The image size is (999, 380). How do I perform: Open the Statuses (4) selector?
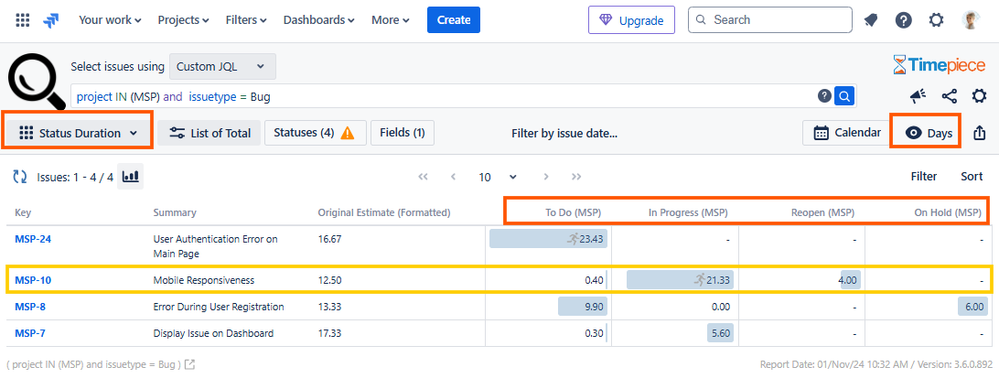[x=315, y=133]
